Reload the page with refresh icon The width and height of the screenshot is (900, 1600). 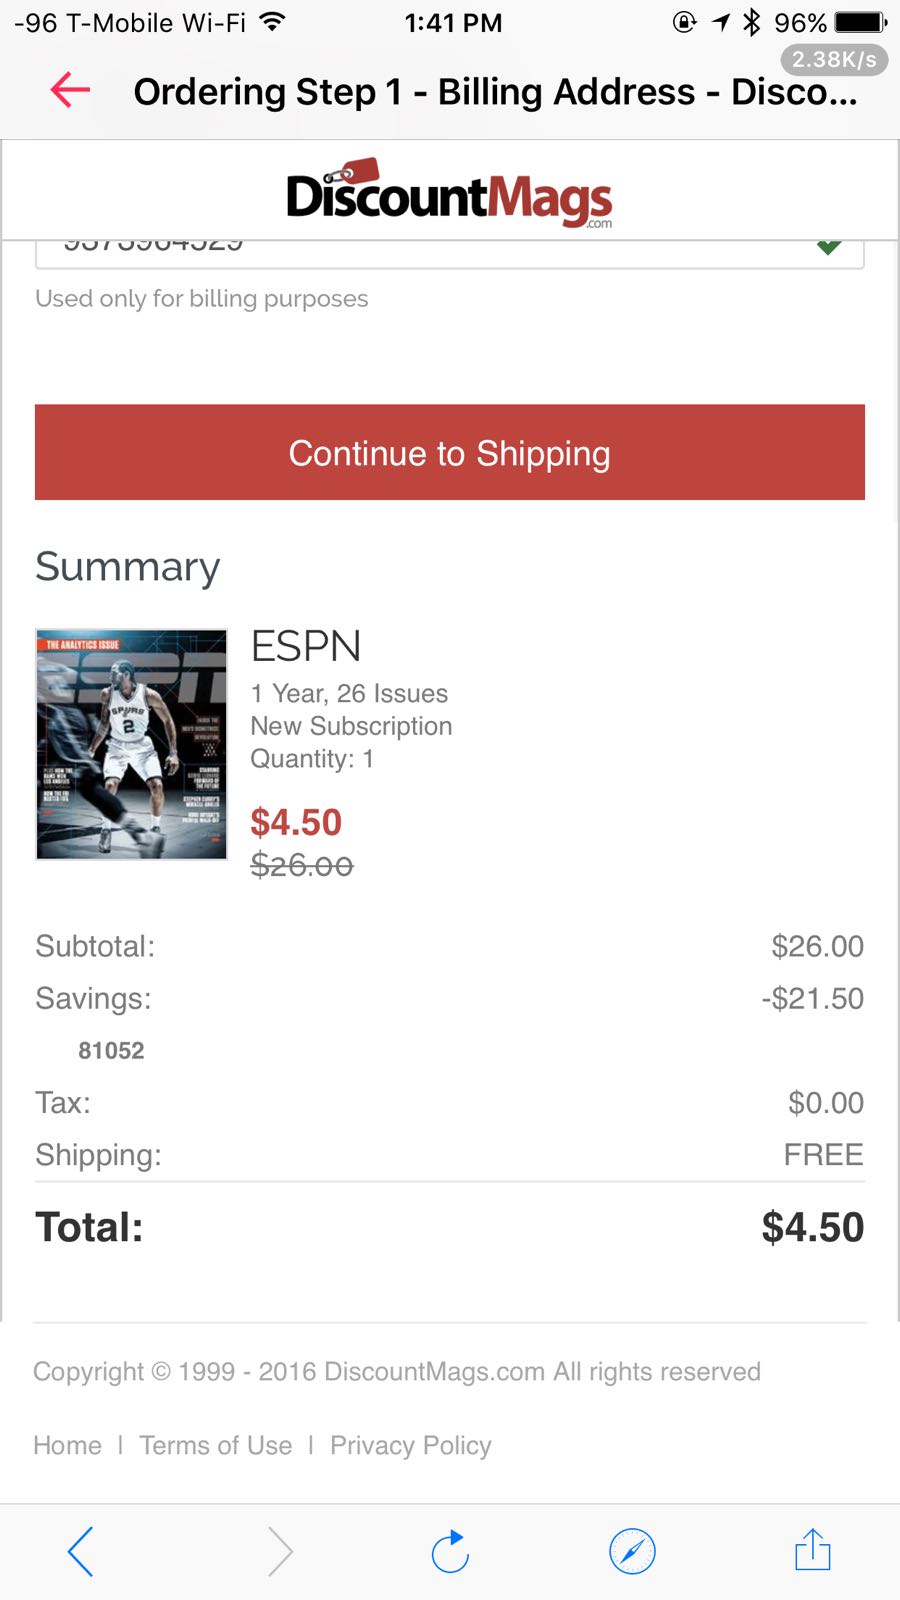pyautogui.click(x=450, y=1551)
